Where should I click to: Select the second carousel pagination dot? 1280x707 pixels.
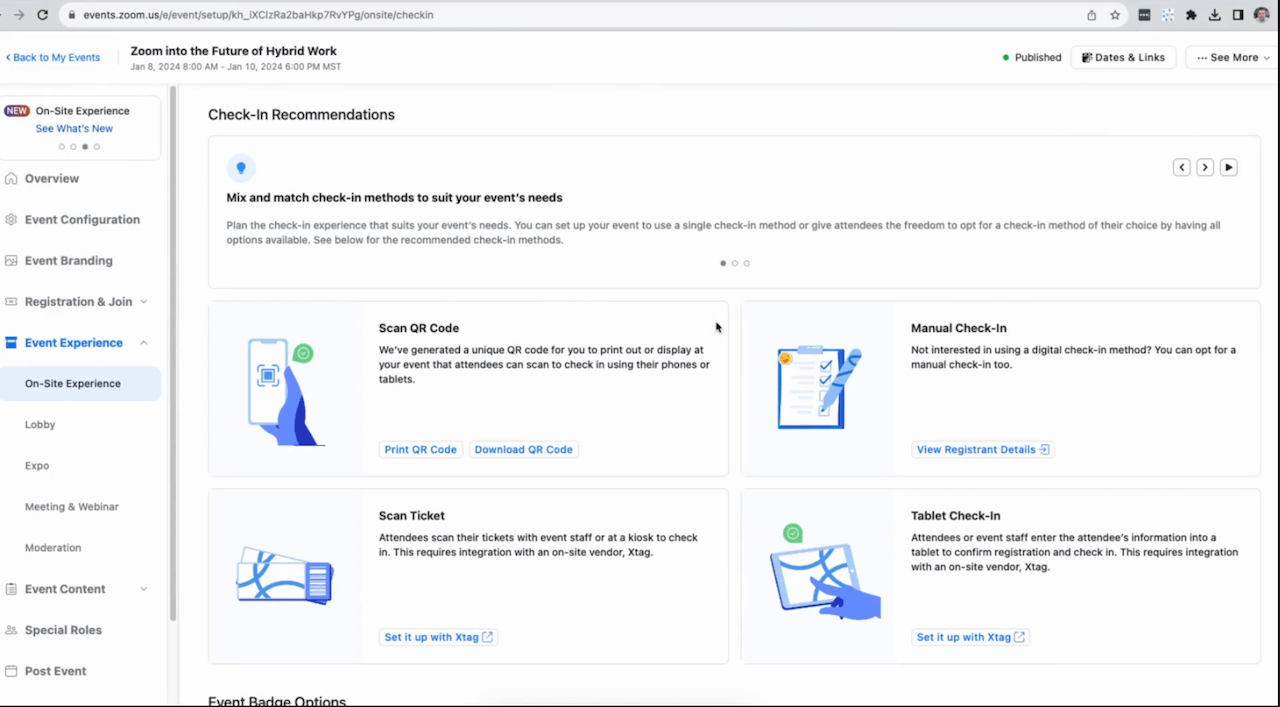coord(735,263)
